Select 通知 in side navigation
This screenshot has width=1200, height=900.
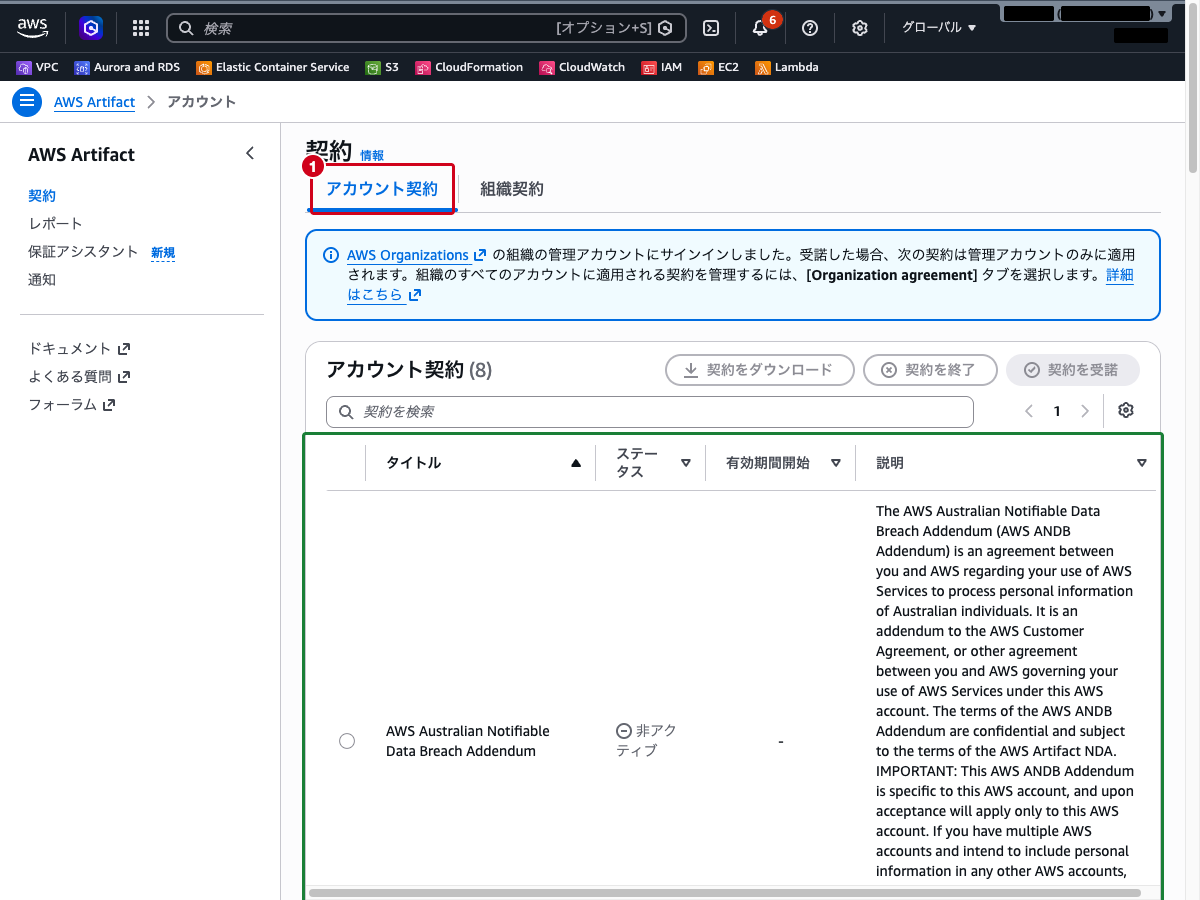(x=42, y=280)
